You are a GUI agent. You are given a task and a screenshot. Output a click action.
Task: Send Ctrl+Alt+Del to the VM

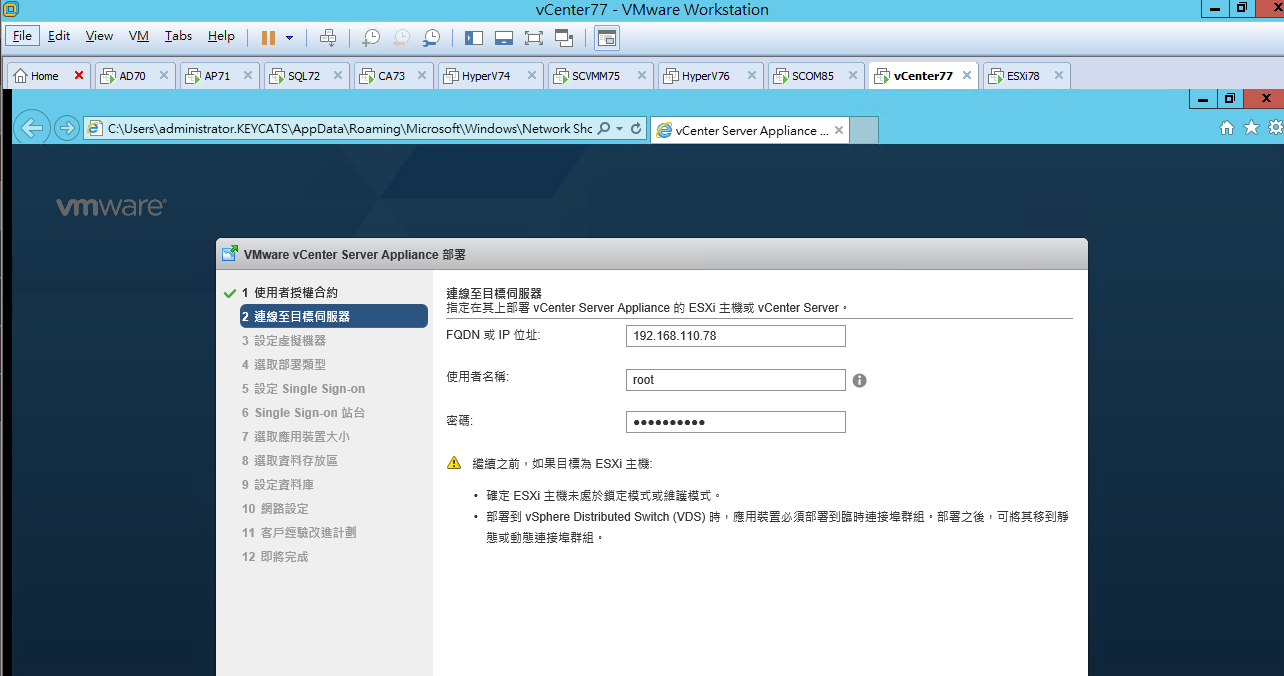[x=328, y=37]
